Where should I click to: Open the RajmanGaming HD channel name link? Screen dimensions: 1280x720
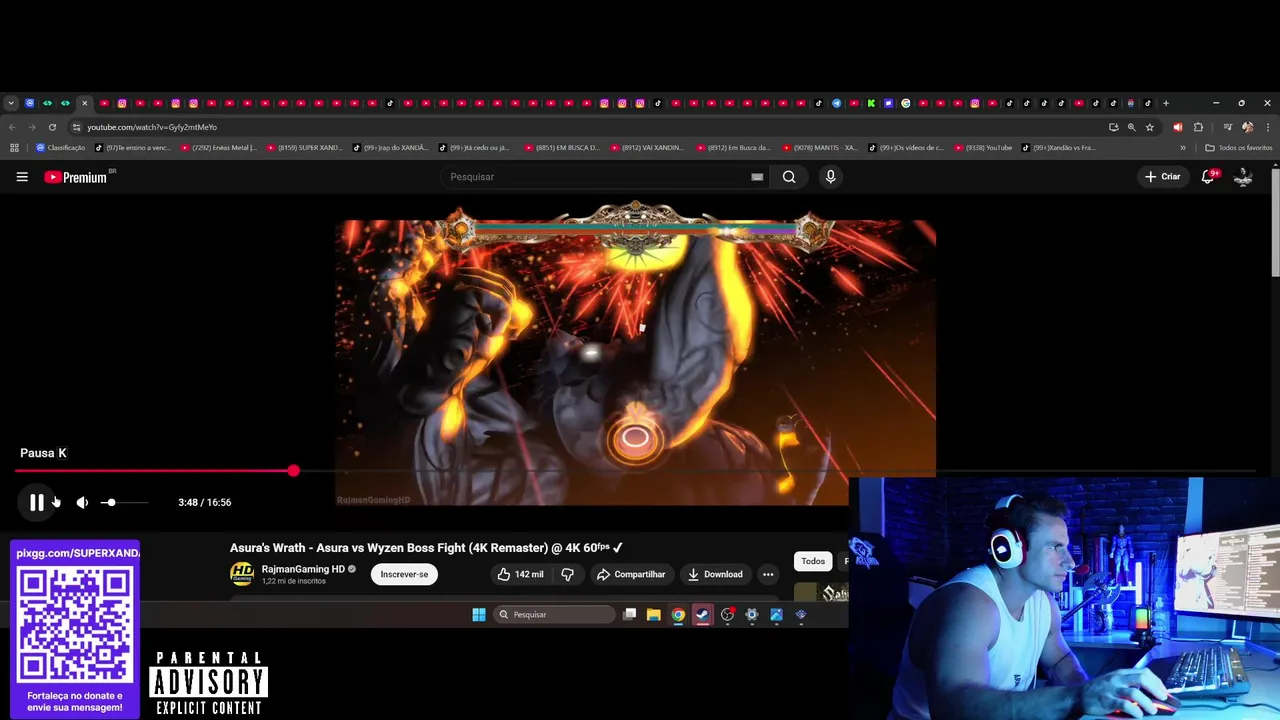(303, 569)
